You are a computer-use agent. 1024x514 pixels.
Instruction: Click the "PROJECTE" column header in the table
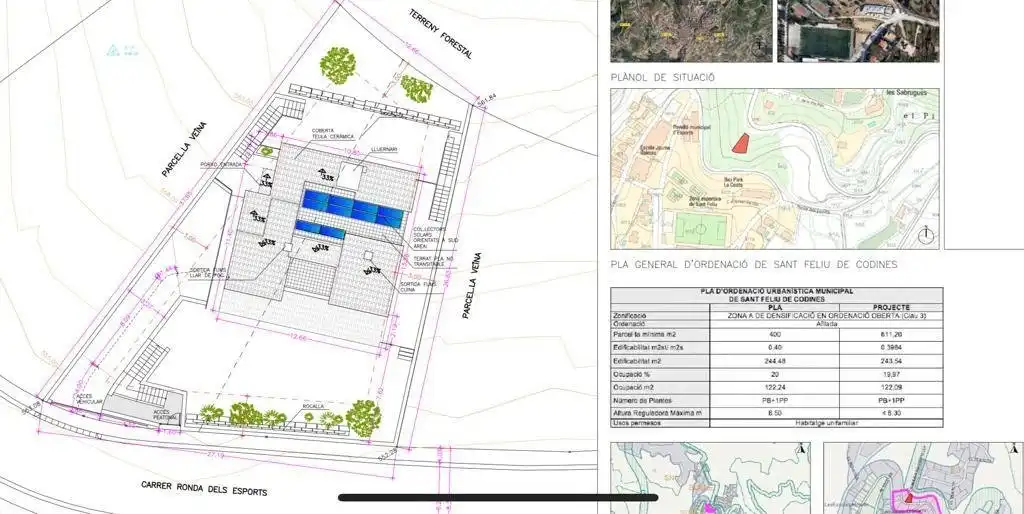pyautogui.click(x=891, y=307)
